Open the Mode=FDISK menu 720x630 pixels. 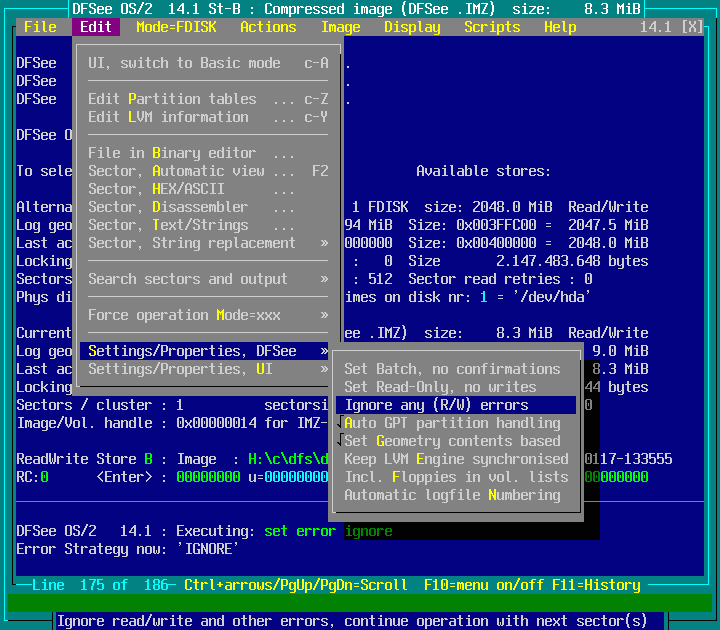click(x=176, y=27)
